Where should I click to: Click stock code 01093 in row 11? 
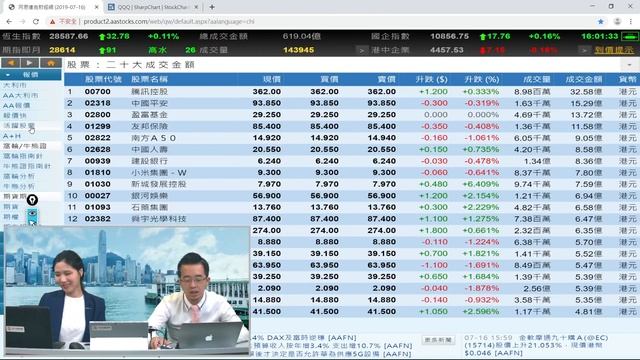tap(98, 207)
